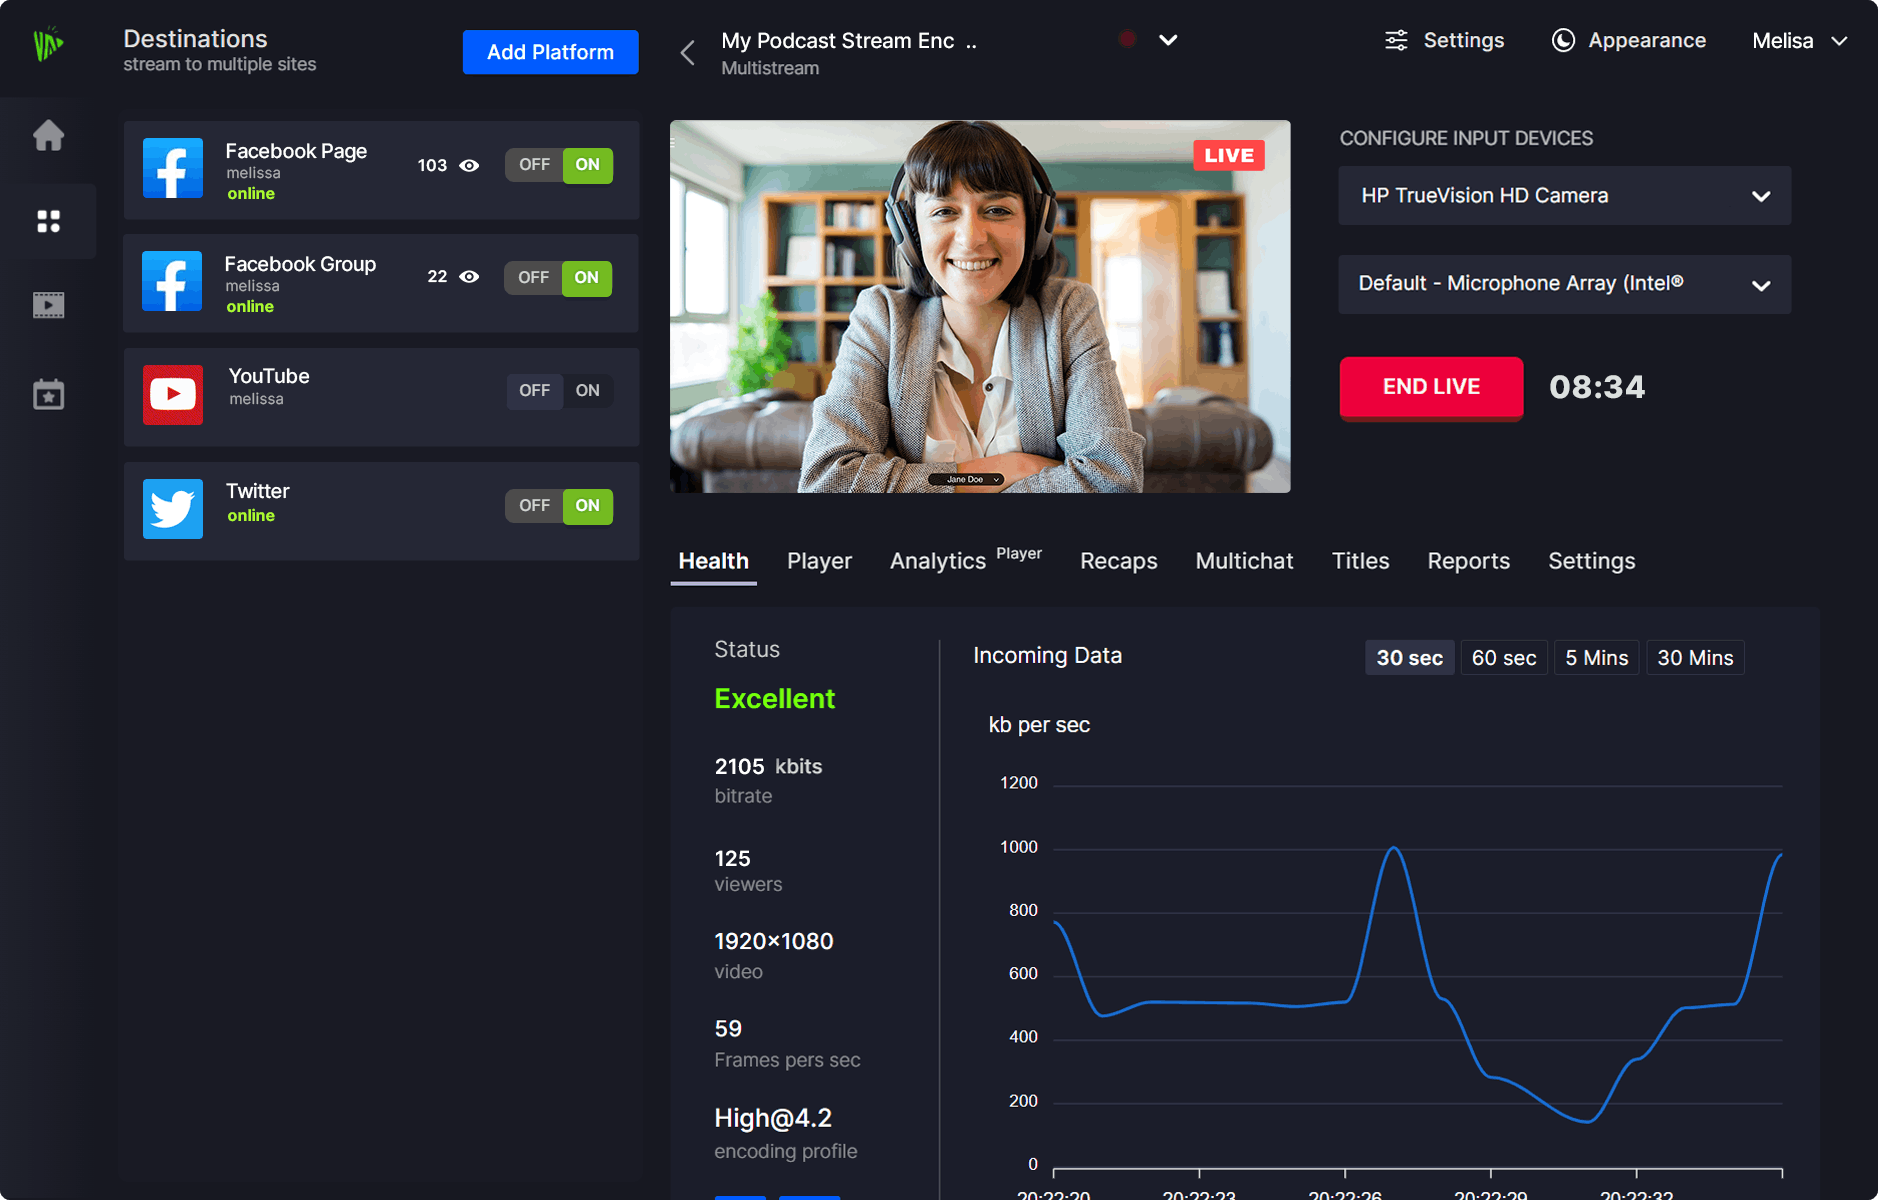
Task: Click the Twitter bird icon
Action: [x=173, y=509]
